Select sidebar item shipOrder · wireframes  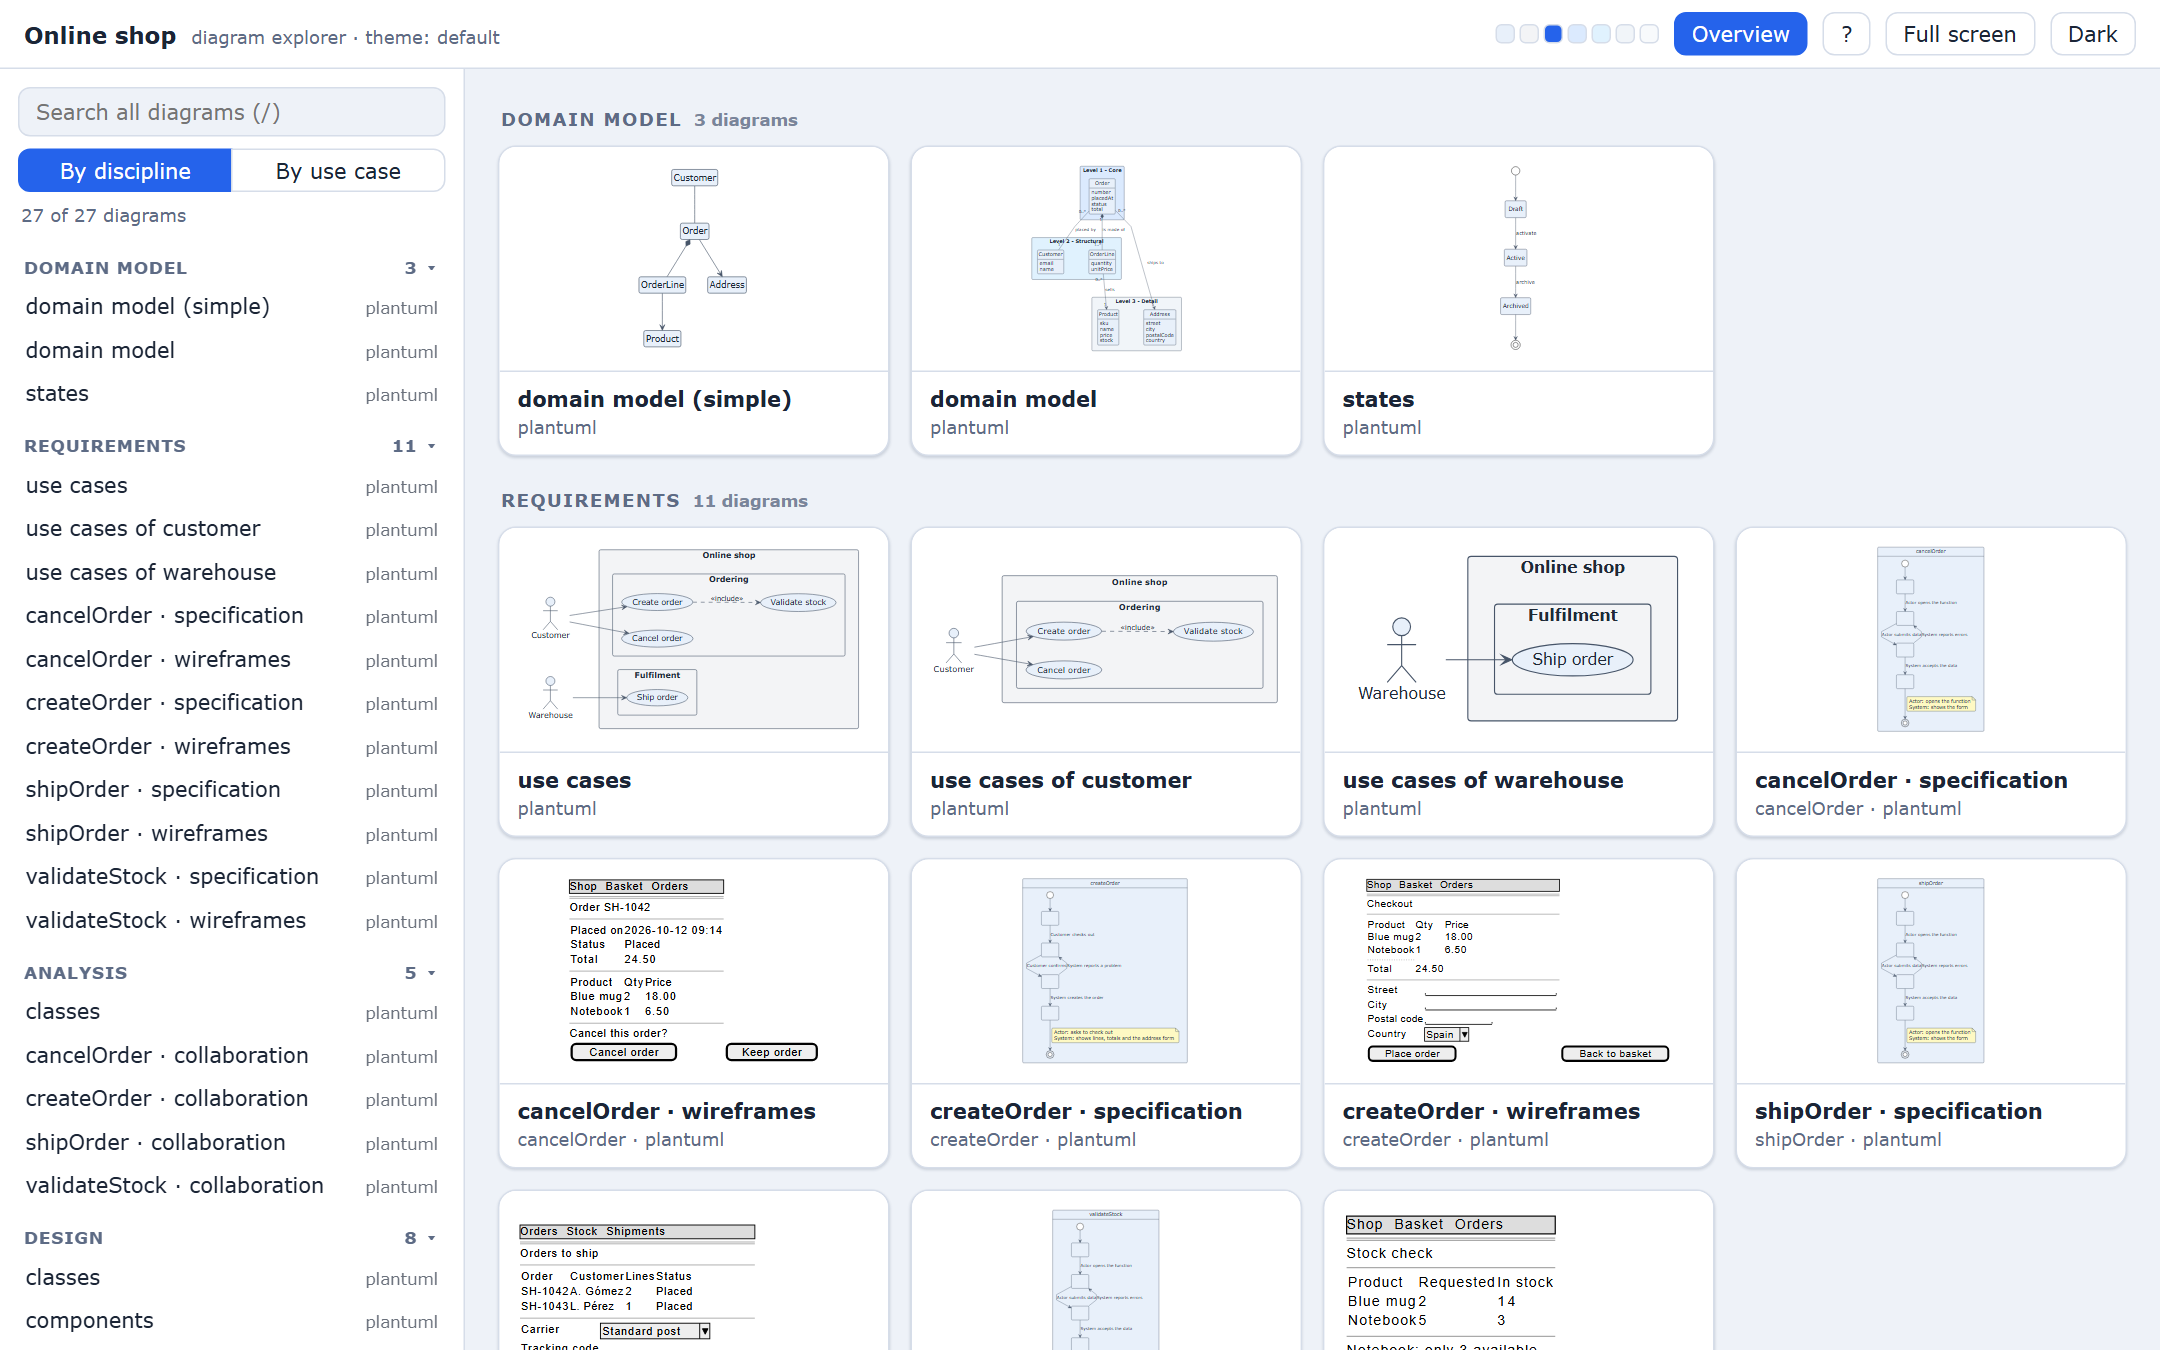click(232, 834)
